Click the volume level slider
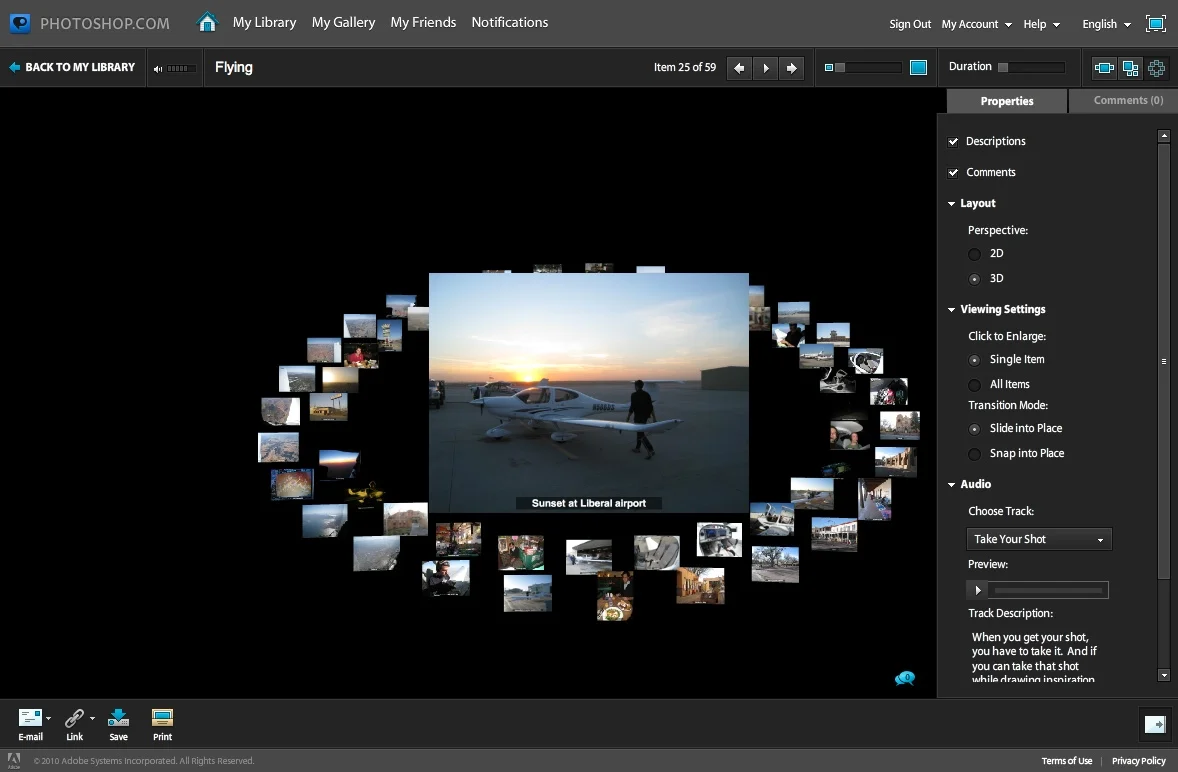The height and width of the screenshot is (772, 1178). tap(180, 68)
